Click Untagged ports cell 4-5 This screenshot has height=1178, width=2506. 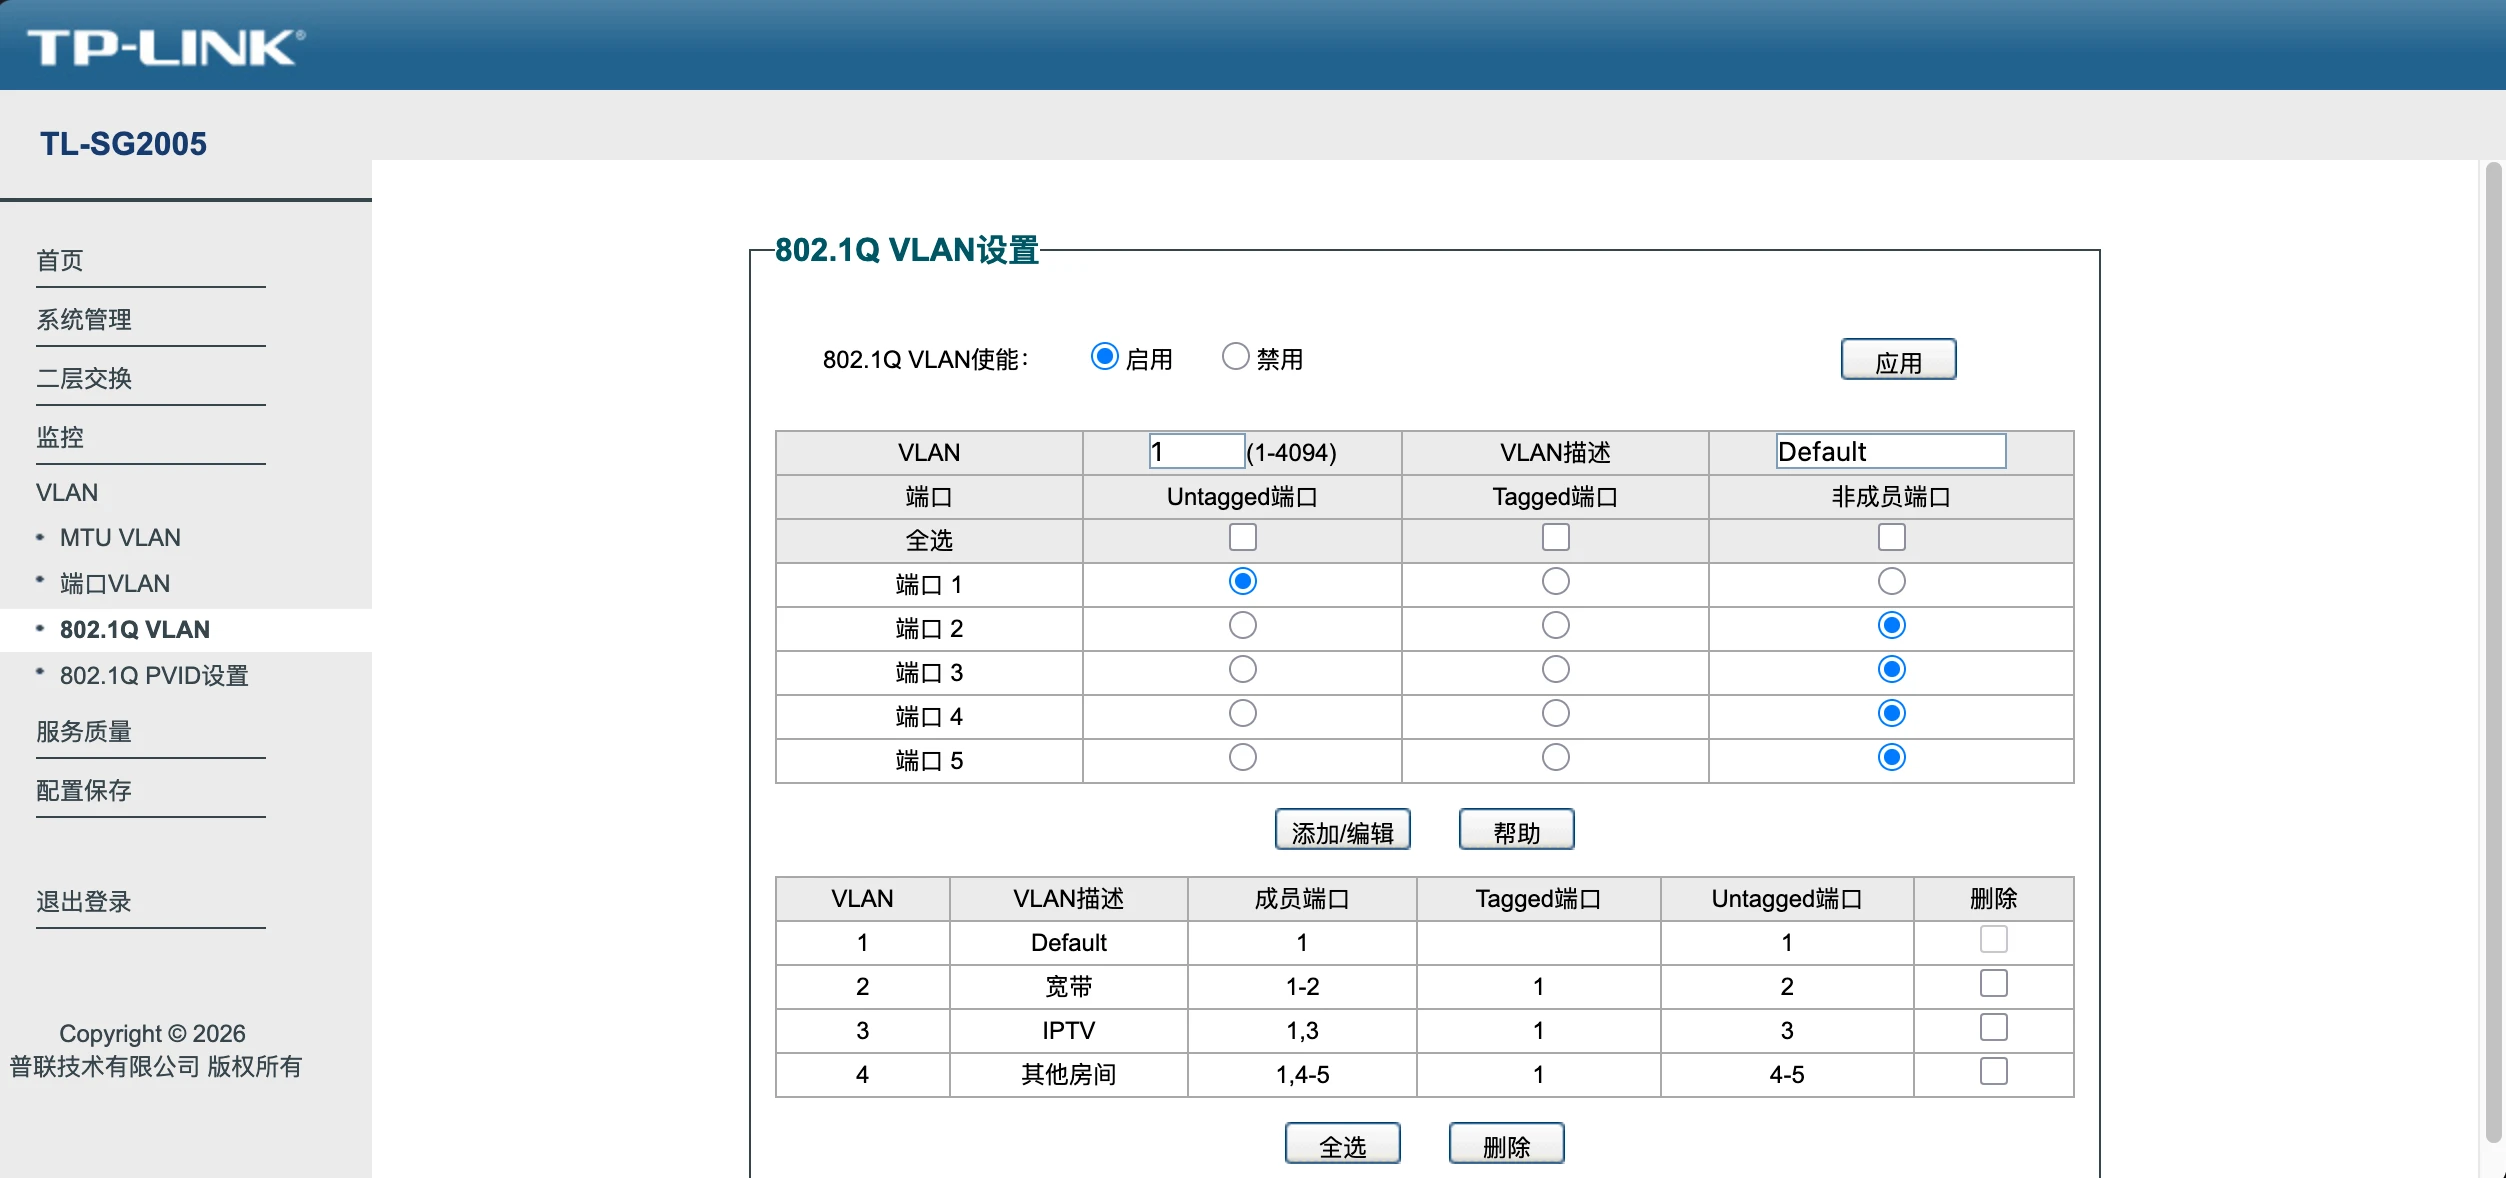[x=1786, y=1075]
